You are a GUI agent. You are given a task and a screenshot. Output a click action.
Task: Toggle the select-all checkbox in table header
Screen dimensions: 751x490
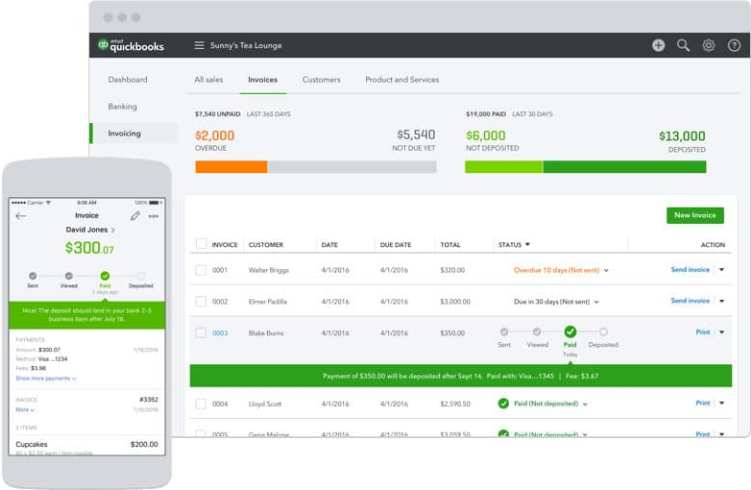click(x=201, y=244)
